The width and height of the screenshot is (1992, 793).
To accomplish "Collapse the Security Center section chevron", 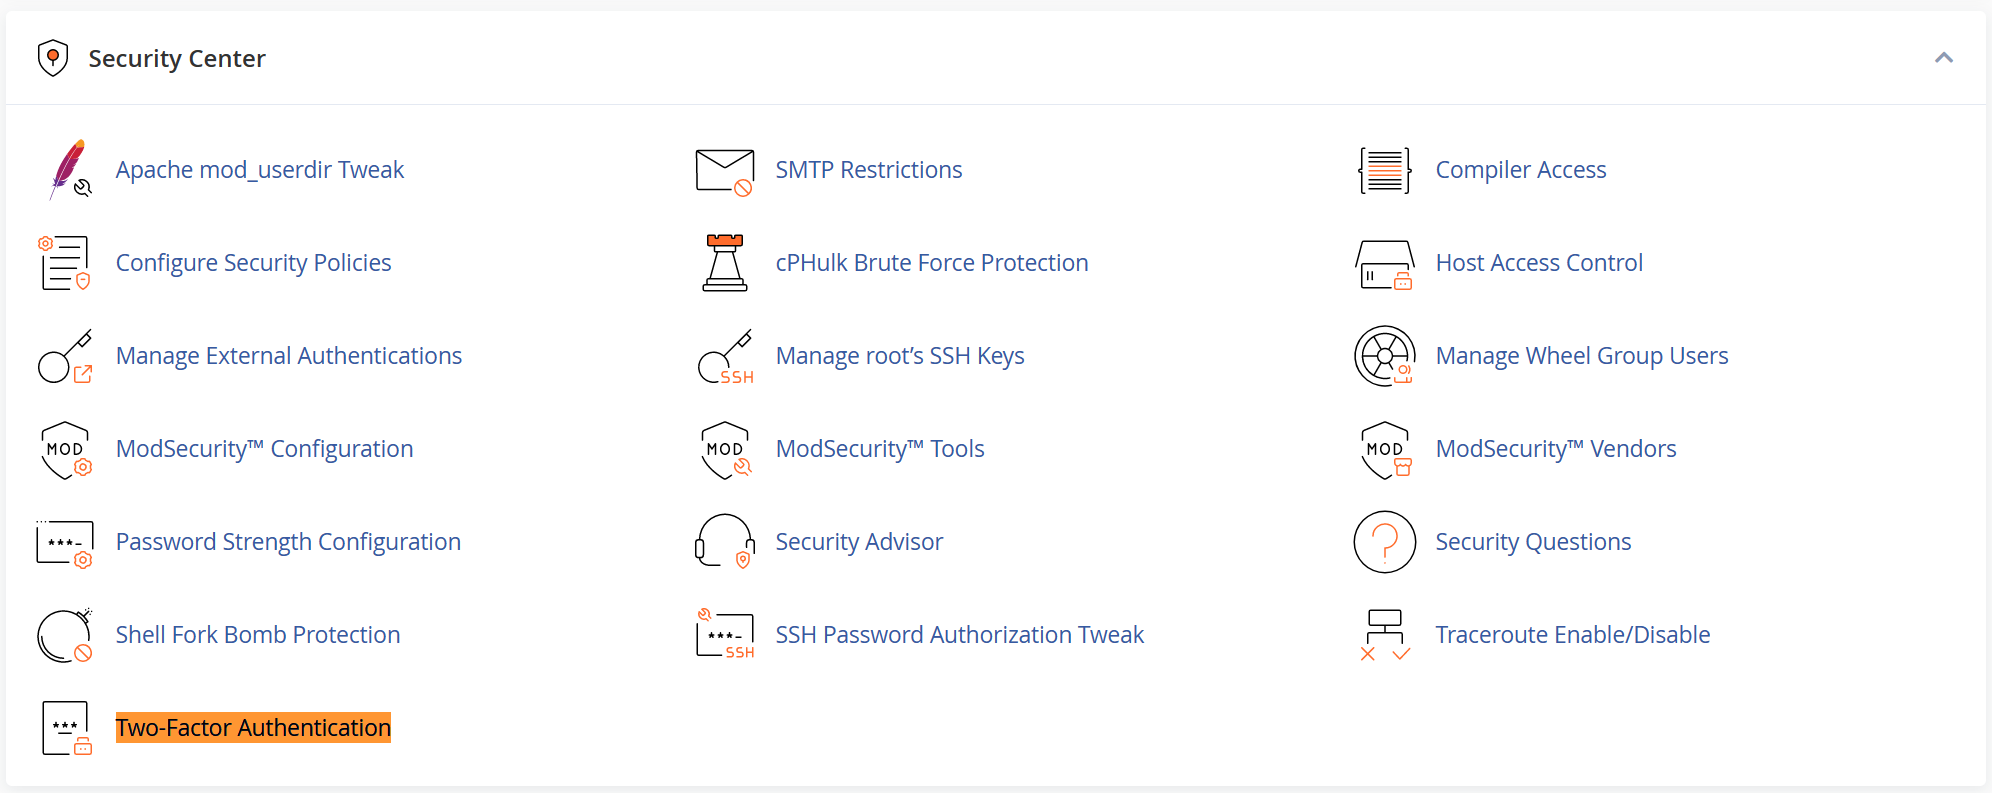I will click(1943, 58).
